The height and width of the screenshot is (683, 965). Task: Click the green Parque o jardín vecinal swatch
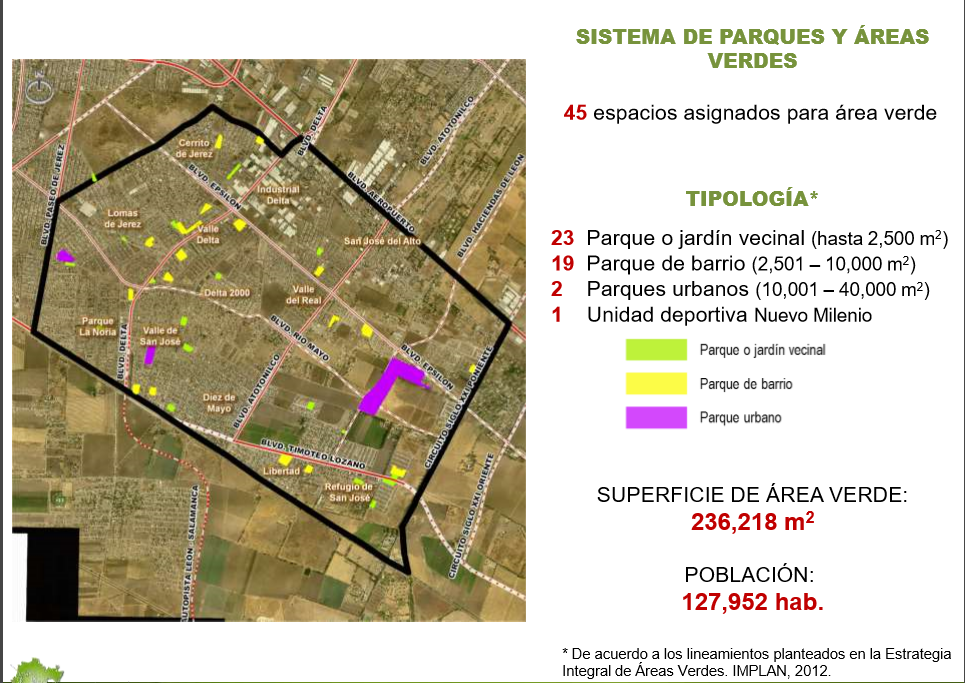click(656, 349)
